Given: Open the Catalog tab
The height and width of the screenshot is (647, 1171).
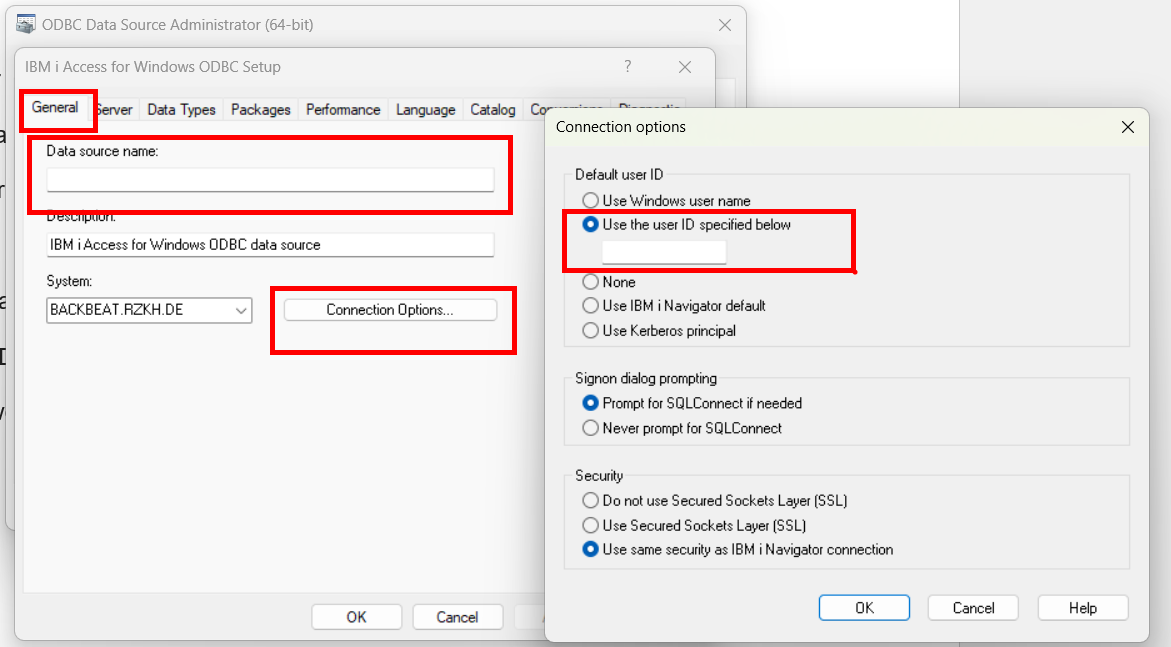Looking at the screenshot, I should (493, 110).
